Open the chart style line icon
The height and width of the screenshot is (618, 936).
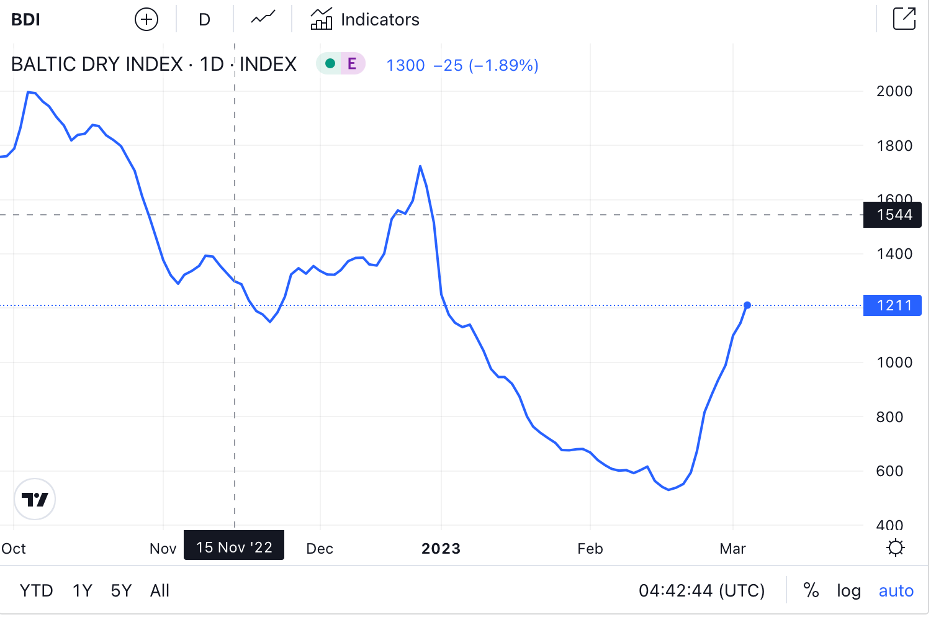click(x=263, y=19)
